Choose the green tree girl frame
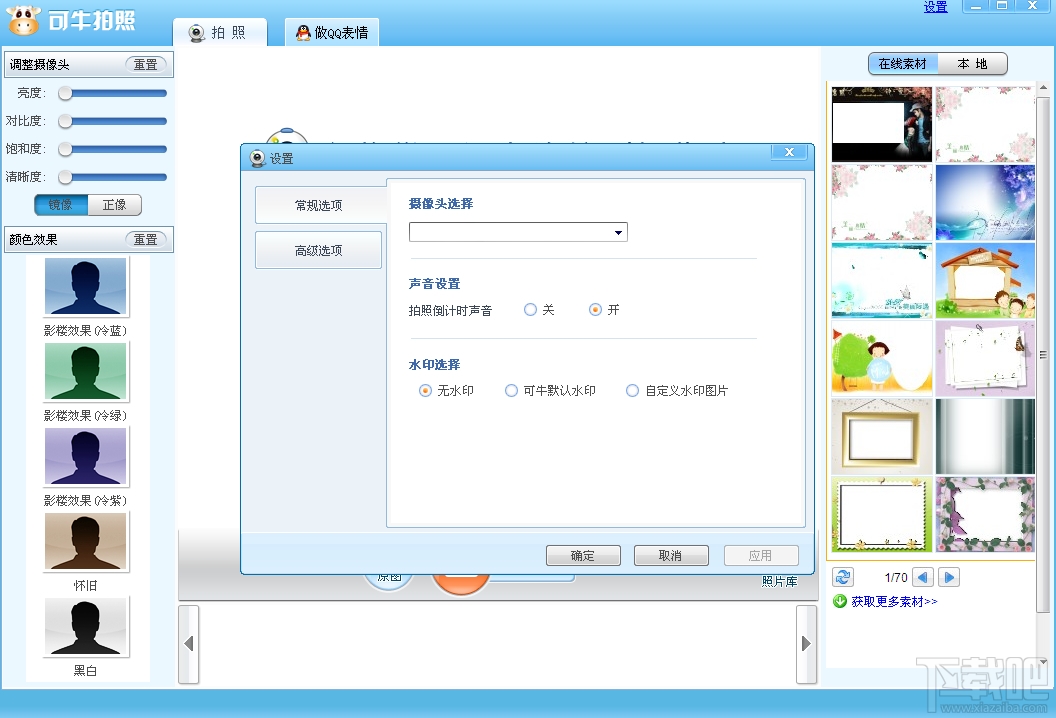The width and height of the screenshot is (1056, 718). 882,358
